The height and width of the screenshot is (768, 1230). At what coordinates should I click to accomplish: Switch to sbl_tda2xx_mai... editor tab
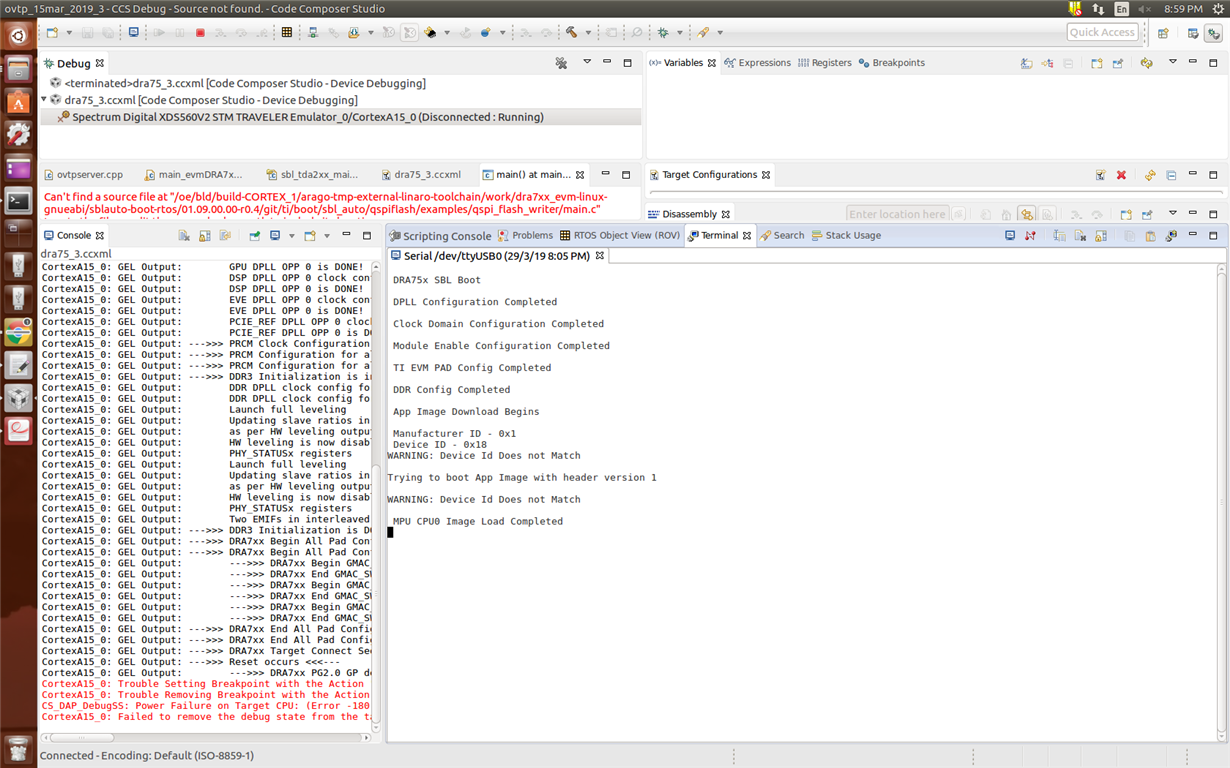click(x=312, y=174)
